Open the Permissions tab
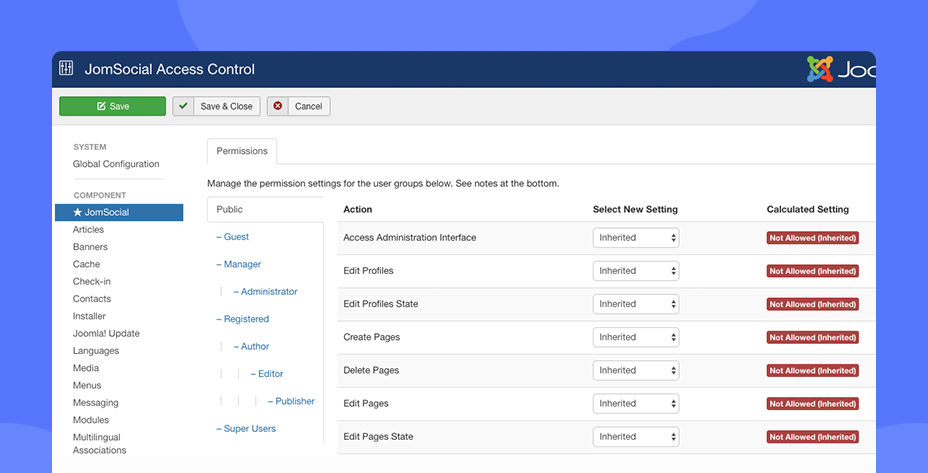The image size is (928, 473). click(x=242, y=151)
